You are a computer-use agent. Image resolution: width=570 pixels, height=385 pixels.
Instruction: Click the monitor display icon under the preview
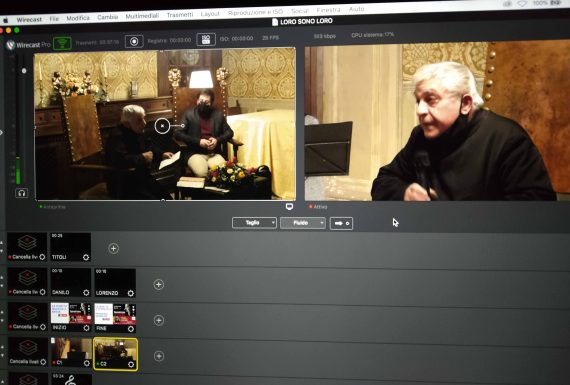[x=289, y=206]
